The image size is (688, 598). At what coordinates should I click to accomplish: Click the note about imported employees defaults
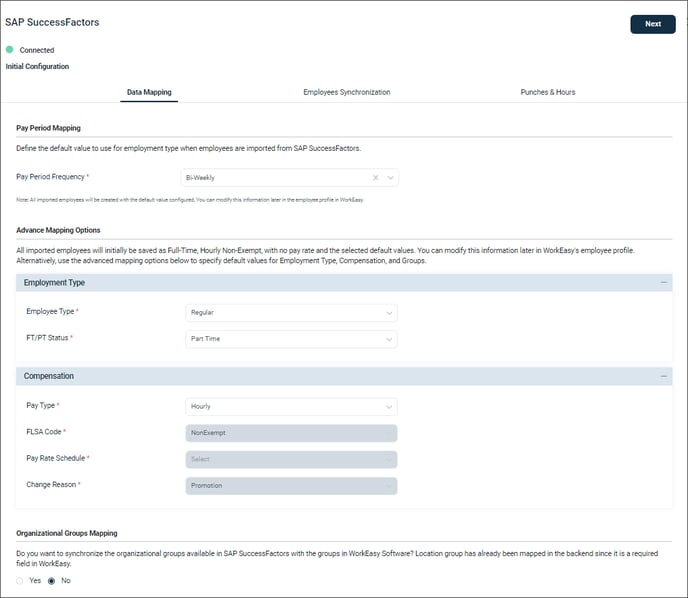coord(190,200)
